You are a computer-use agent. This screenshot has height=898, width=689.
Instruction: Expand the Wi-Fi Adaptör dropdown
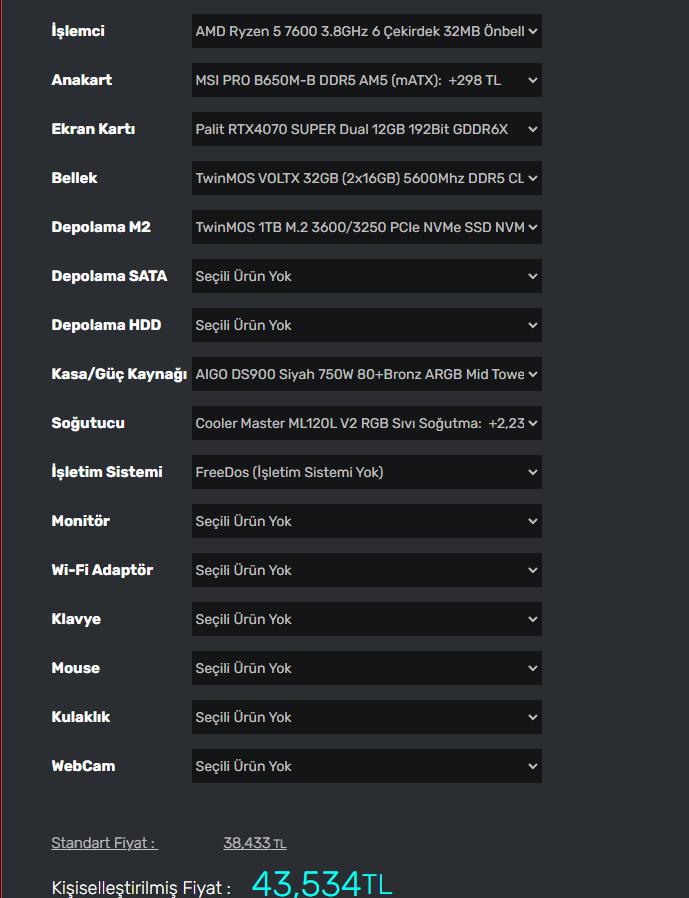[366, 570]
